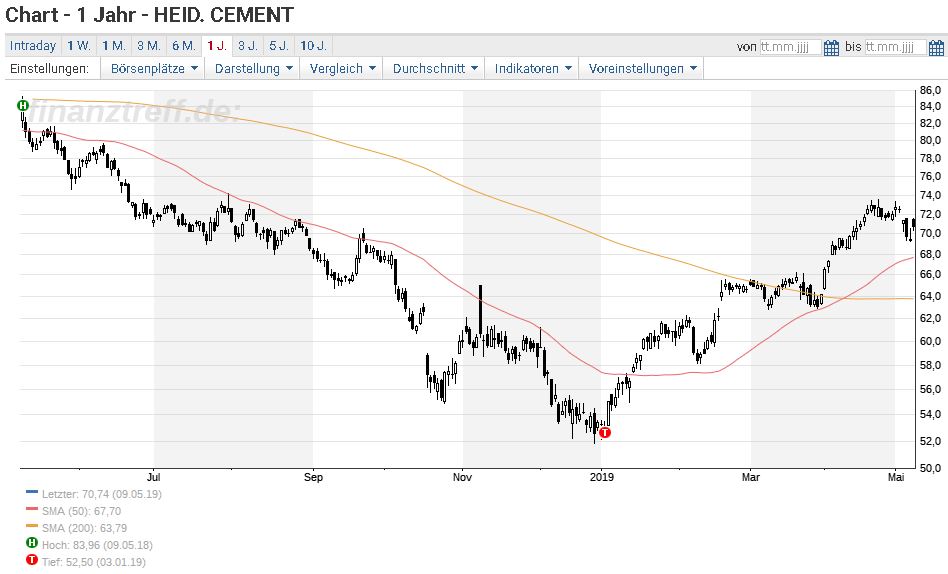This screenshot has width=948, height=574.
Task: Open the 'von' date calendar picker icon
Action: click(x=831, y=47)
